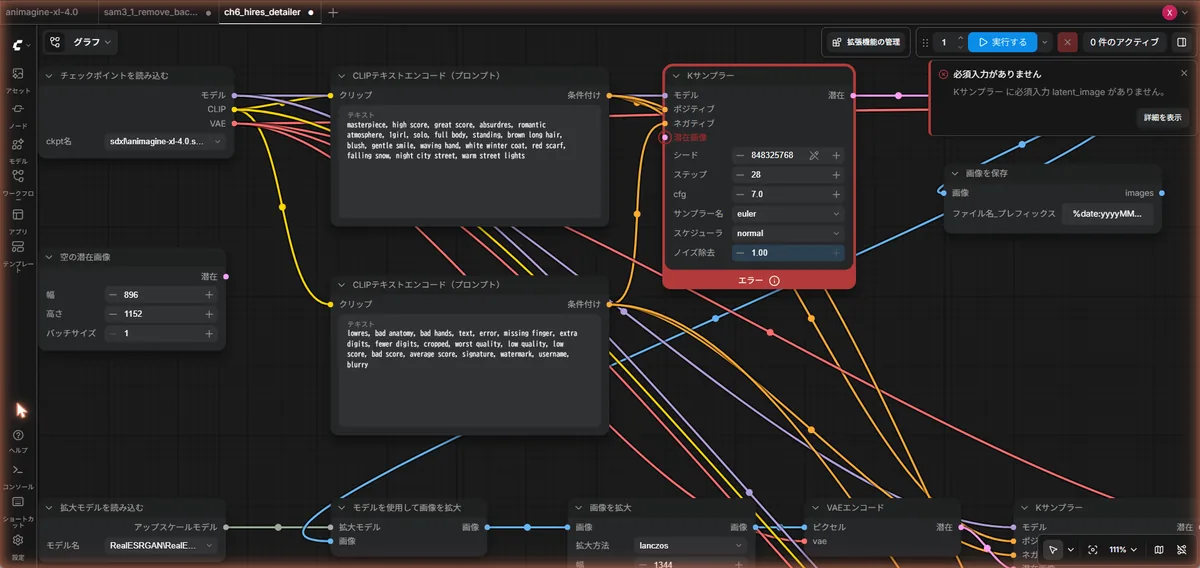Open the Node (ノード) library panel
This screenshot has height=568, width=1200.
click(17, 113)
